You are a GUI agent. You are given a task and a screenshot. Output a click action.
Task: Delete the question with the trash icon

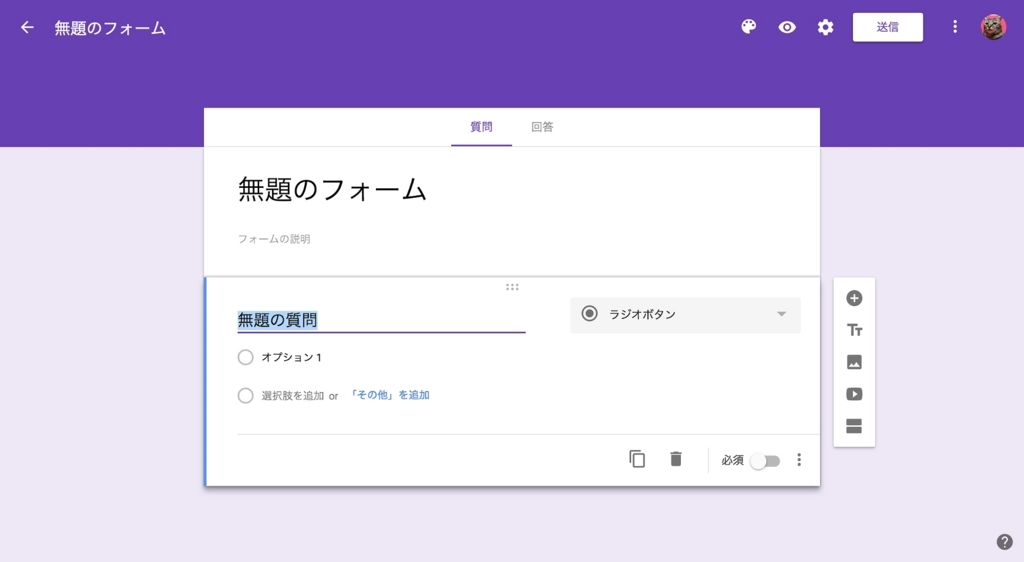coord(676,459)
